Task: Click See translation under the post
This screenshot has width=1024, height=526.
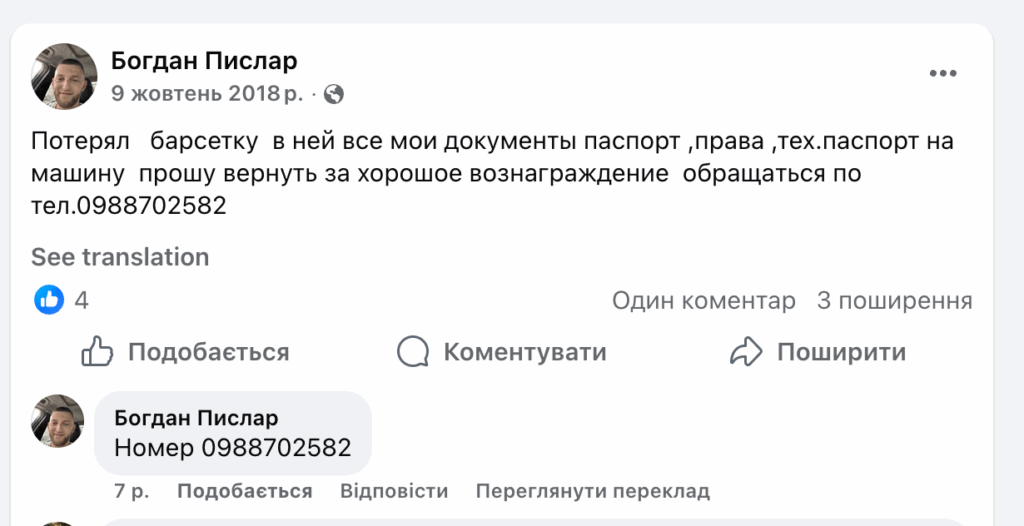Action: 120,257
